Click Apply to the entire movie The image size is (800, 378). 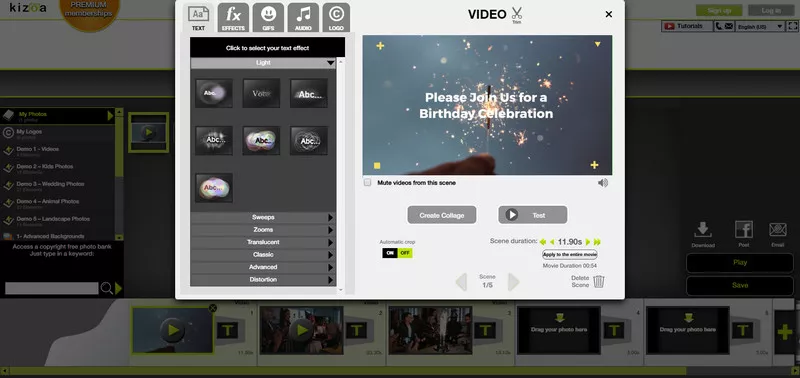(569, 255)
